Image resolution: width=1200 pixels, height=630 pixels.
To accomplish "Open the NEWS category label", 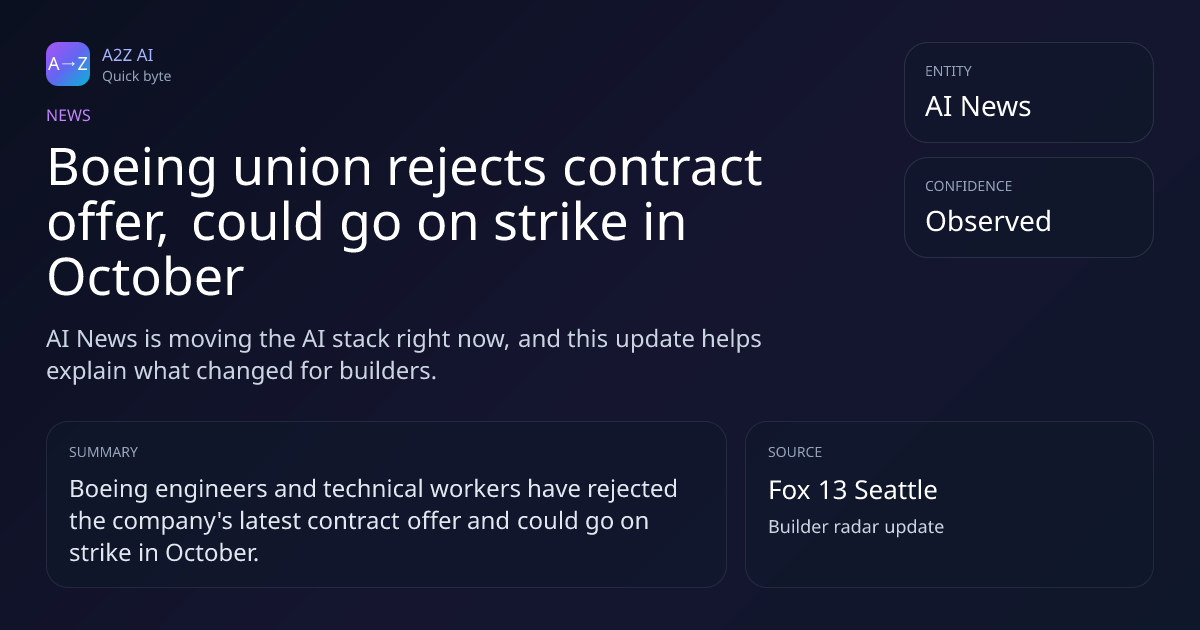I will pos(68,115).
